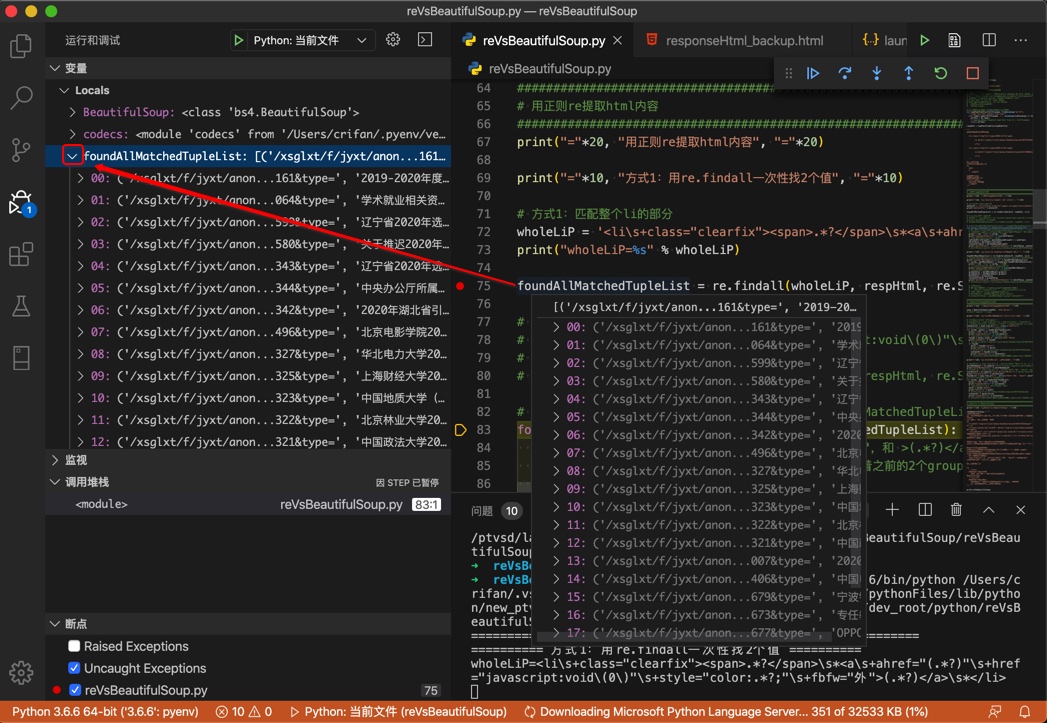This screenshot has width=1047, height=723.
Task: Open the Run and Debug view icon
Action: tap(21, 202)
